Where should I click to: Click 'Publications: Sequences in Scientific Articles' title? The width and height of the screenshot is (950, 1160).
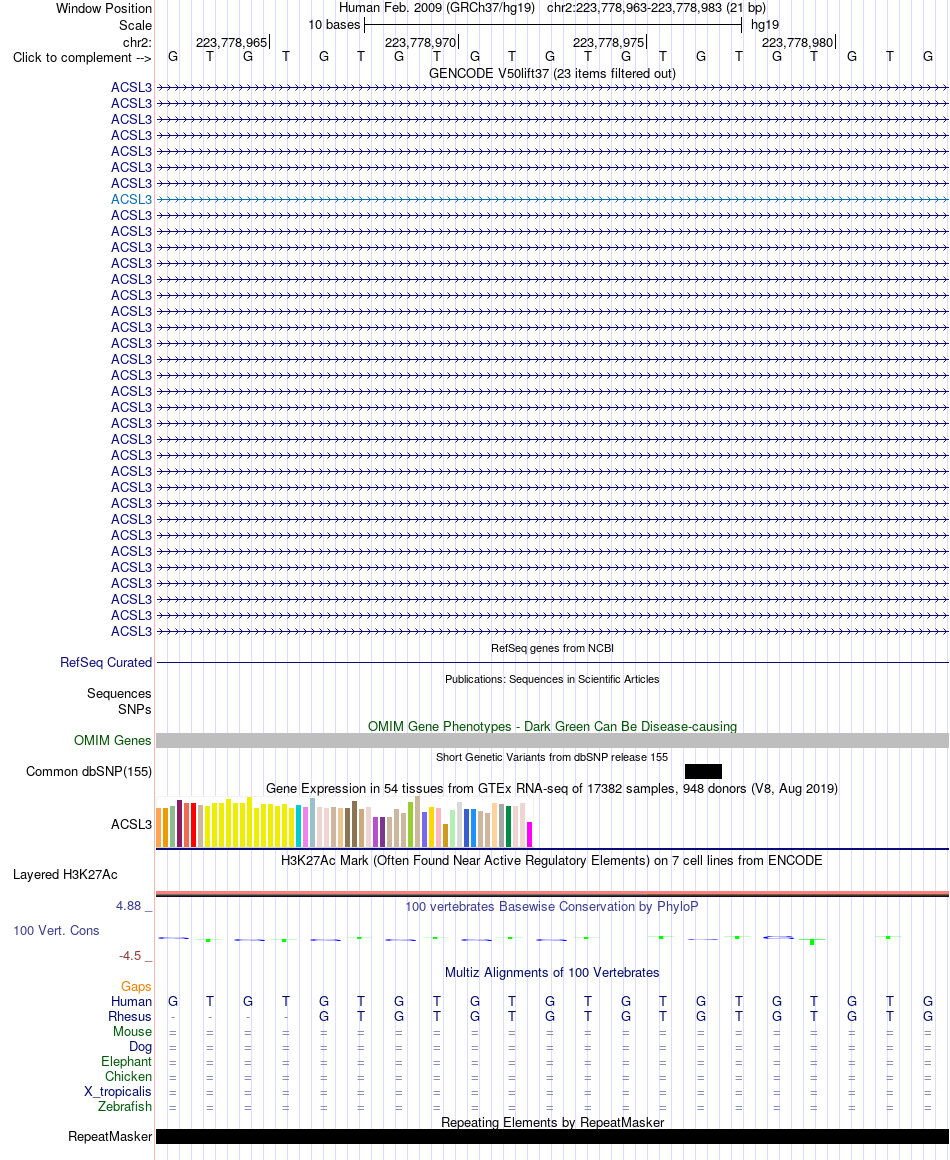click(x=552, y=679)
